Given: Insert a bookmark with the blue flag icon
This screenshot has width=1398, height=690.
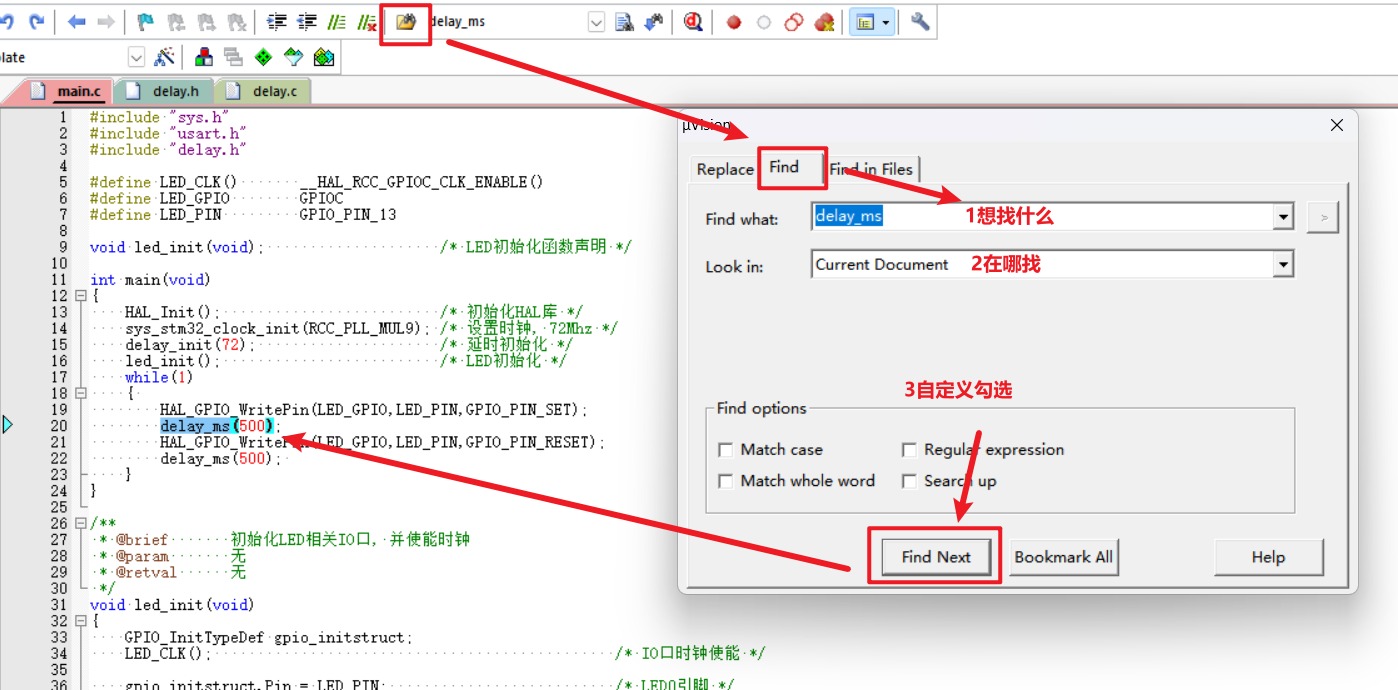Looking at the screenshot, I should [x=146, y=21].
